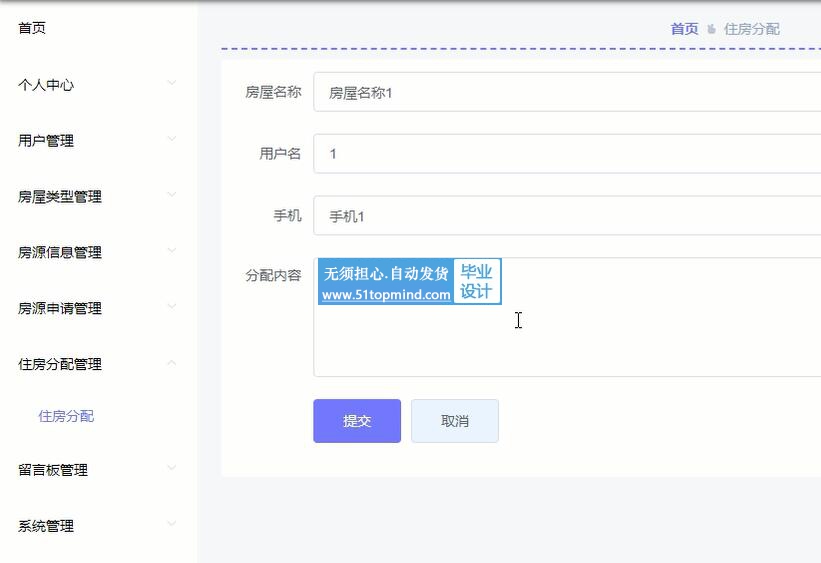The width and height of the screenshot is (821, 563).
Task: Expand the 留言板管理 chevron arrow
Action: [x=171, y=468]
